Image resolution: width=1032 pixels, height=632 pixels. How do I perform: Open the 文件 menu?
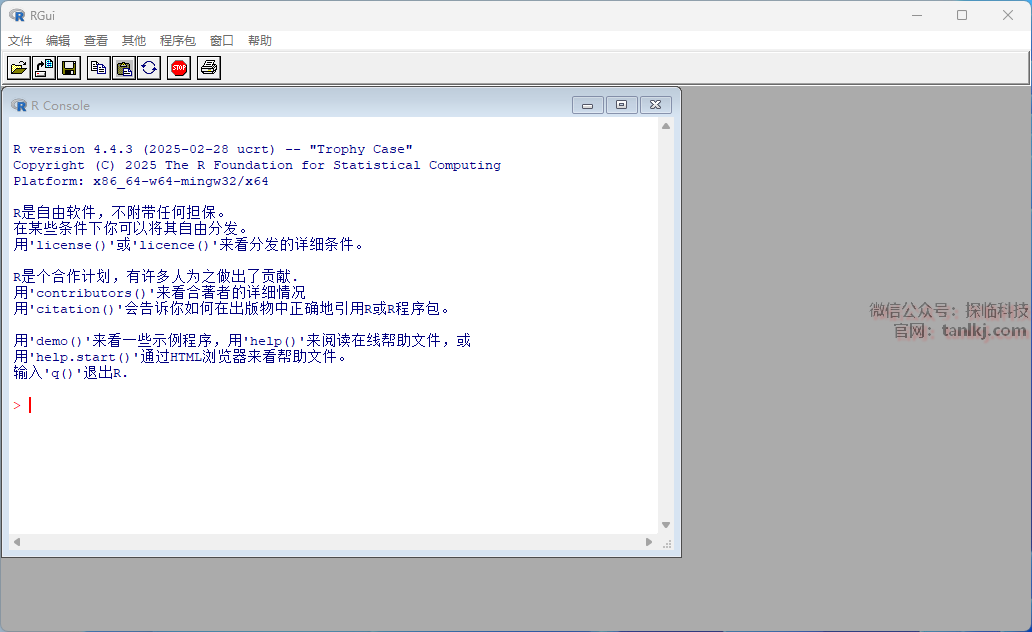[20, 41]
